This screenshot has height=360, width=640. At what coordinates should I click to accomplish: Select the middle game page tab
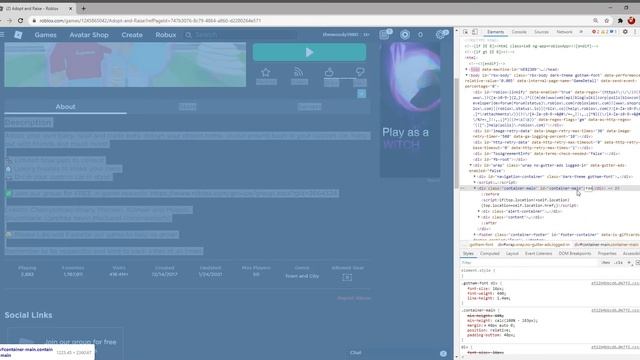click(x=187, y=107)
